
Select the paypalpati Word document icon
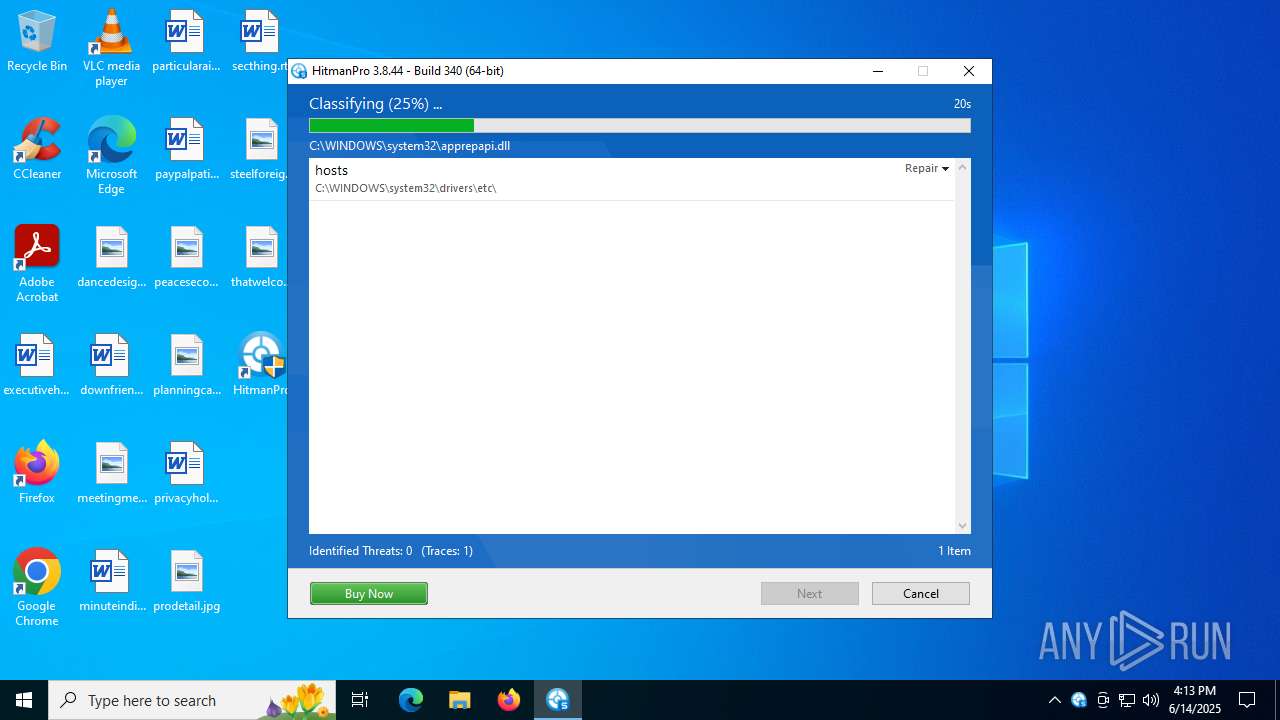point(186,149)
